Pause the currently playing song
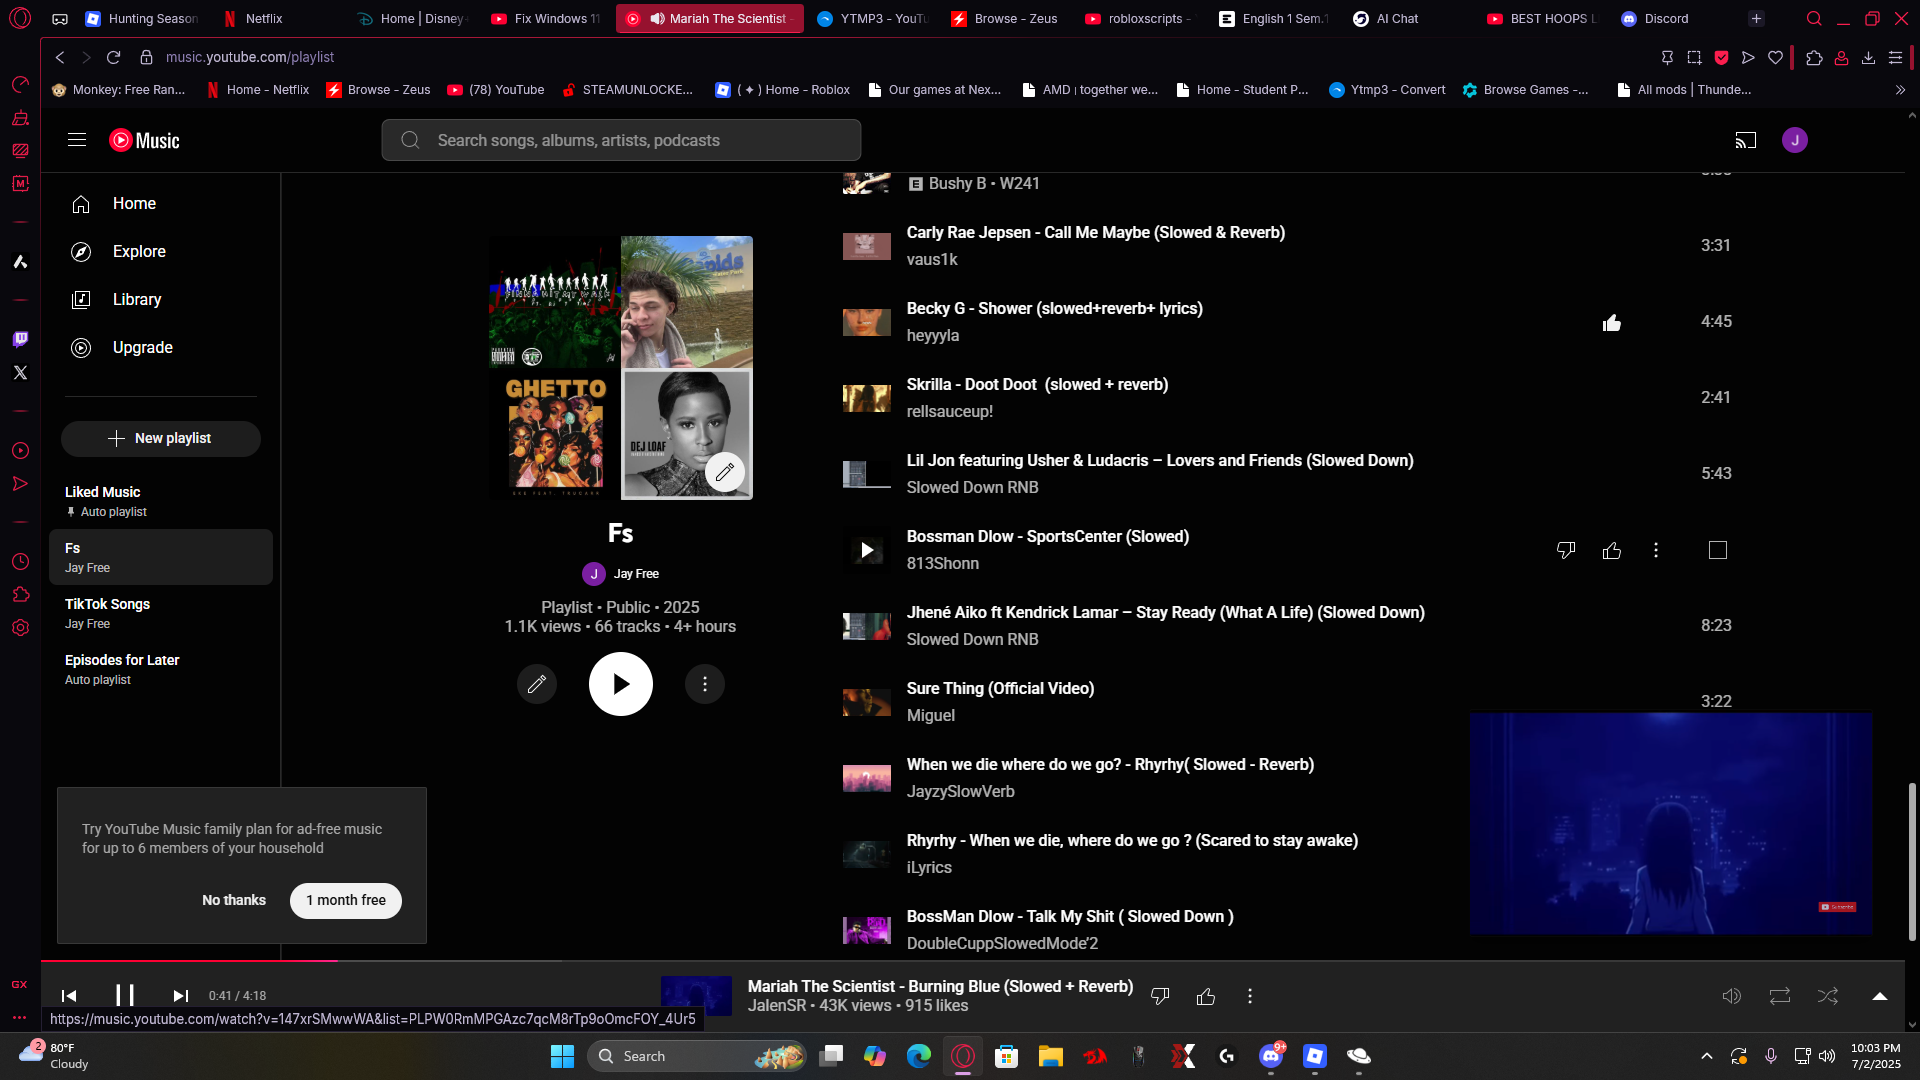This screenshot has width=1920, height=1080. (x=125, y=995)
